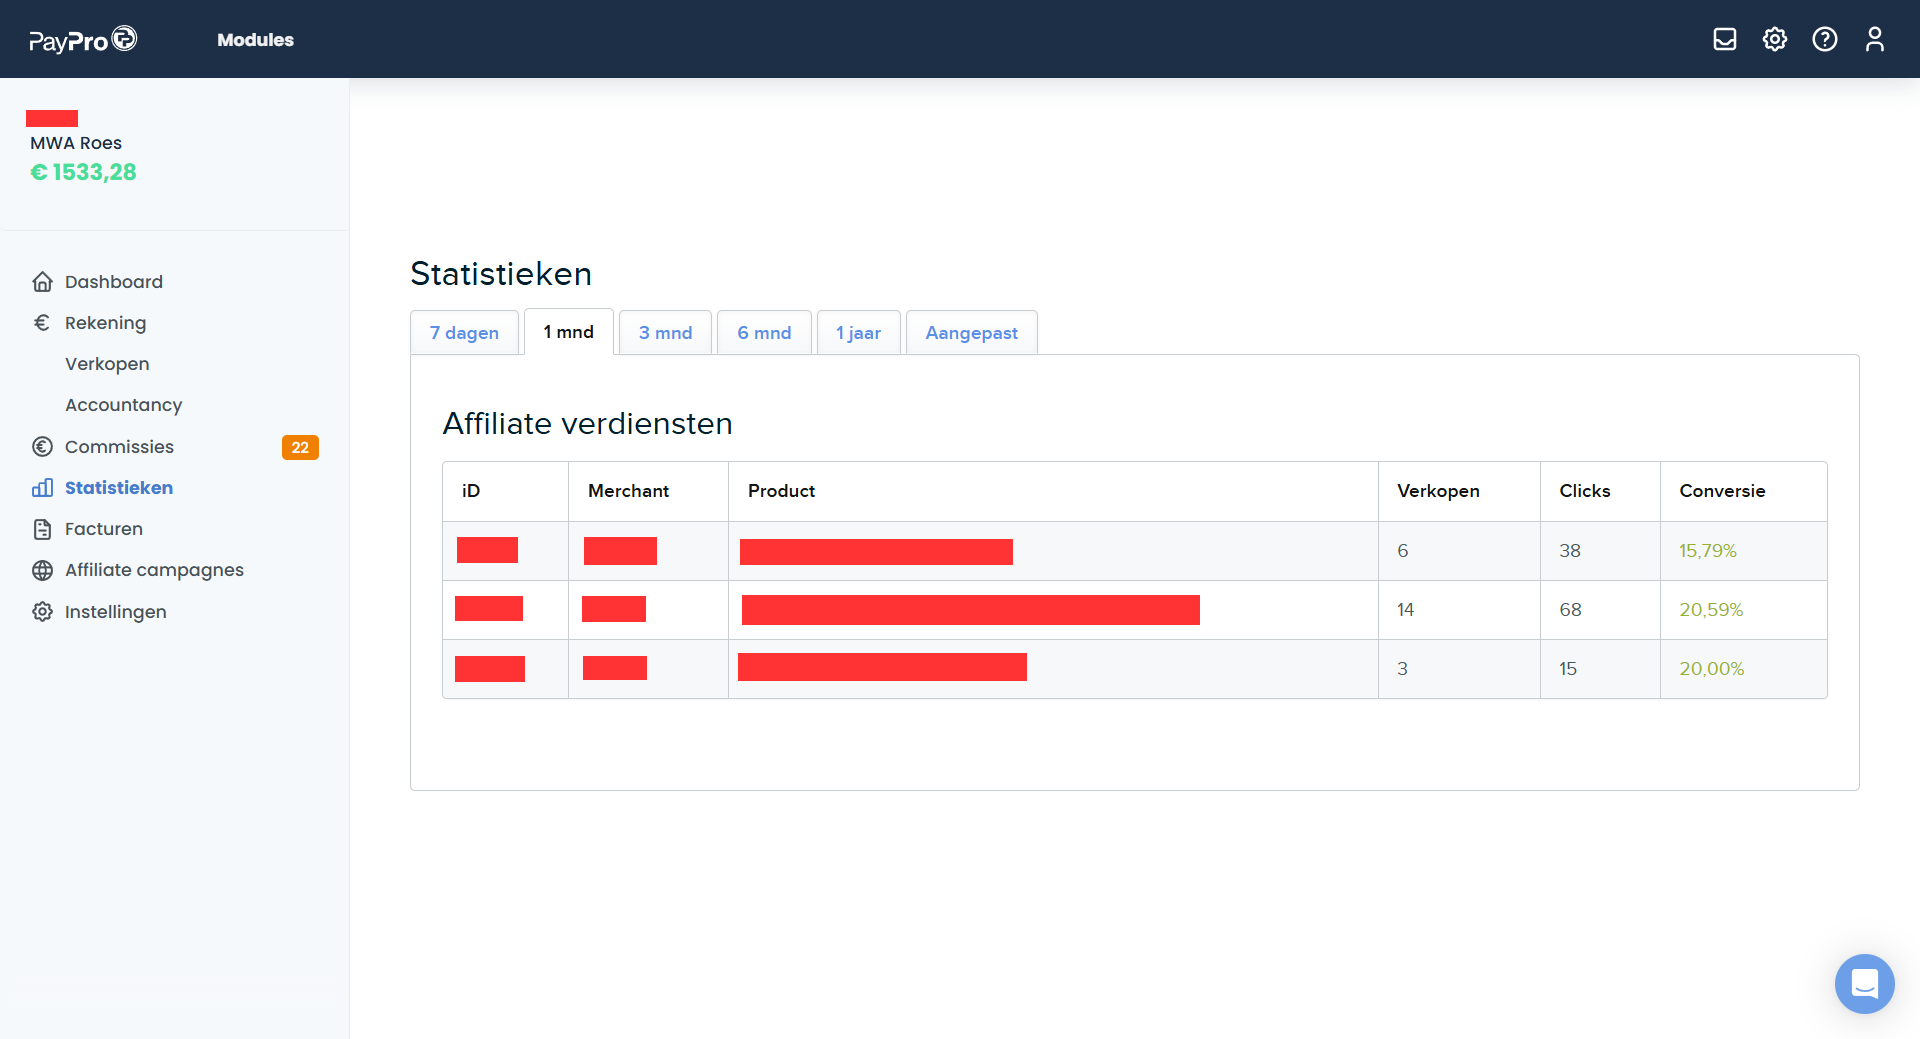Screen dimensions: 1920x1039
Task: Click the PayPro logo
Action: pos(82,40)
